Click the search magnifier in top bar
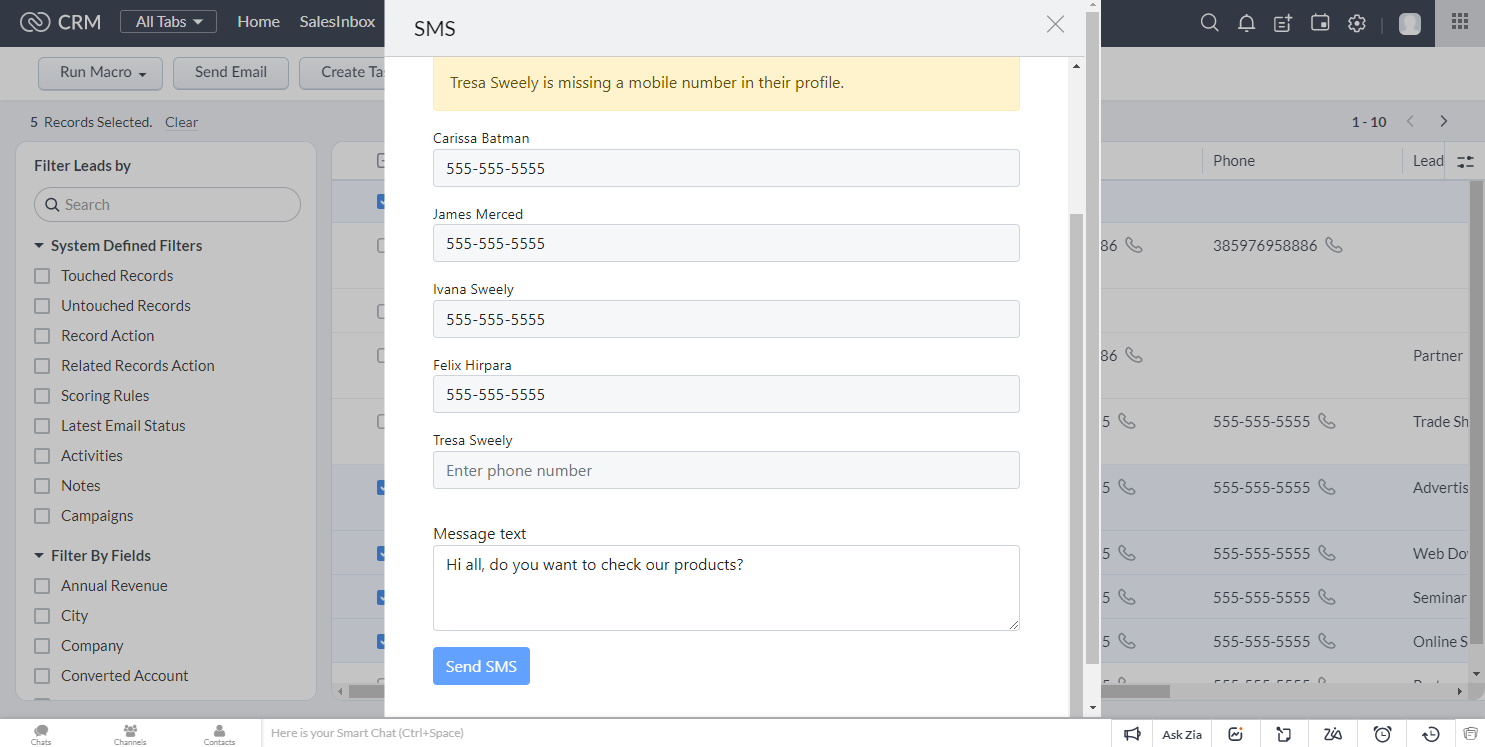Image resolution: width=1485 pixels, height=747 pixels. (1209, 23)
